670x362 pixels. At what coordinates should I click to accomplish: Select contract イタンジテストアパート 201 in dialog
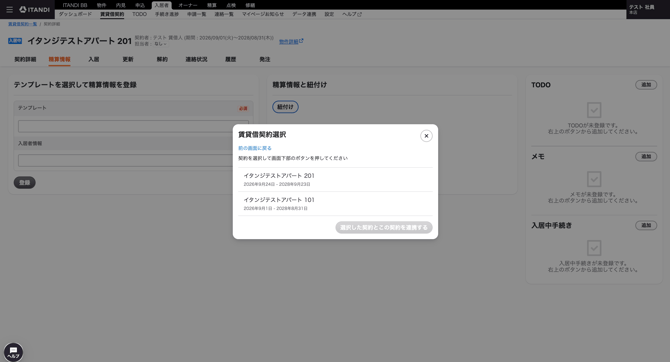[335, 180]
